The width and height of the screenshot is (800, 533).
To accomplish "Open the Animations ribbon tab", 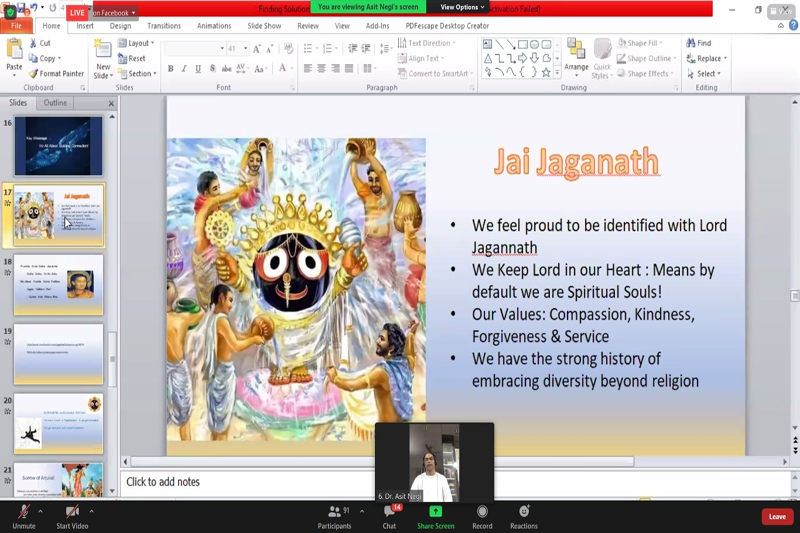I will pos(214,26).
